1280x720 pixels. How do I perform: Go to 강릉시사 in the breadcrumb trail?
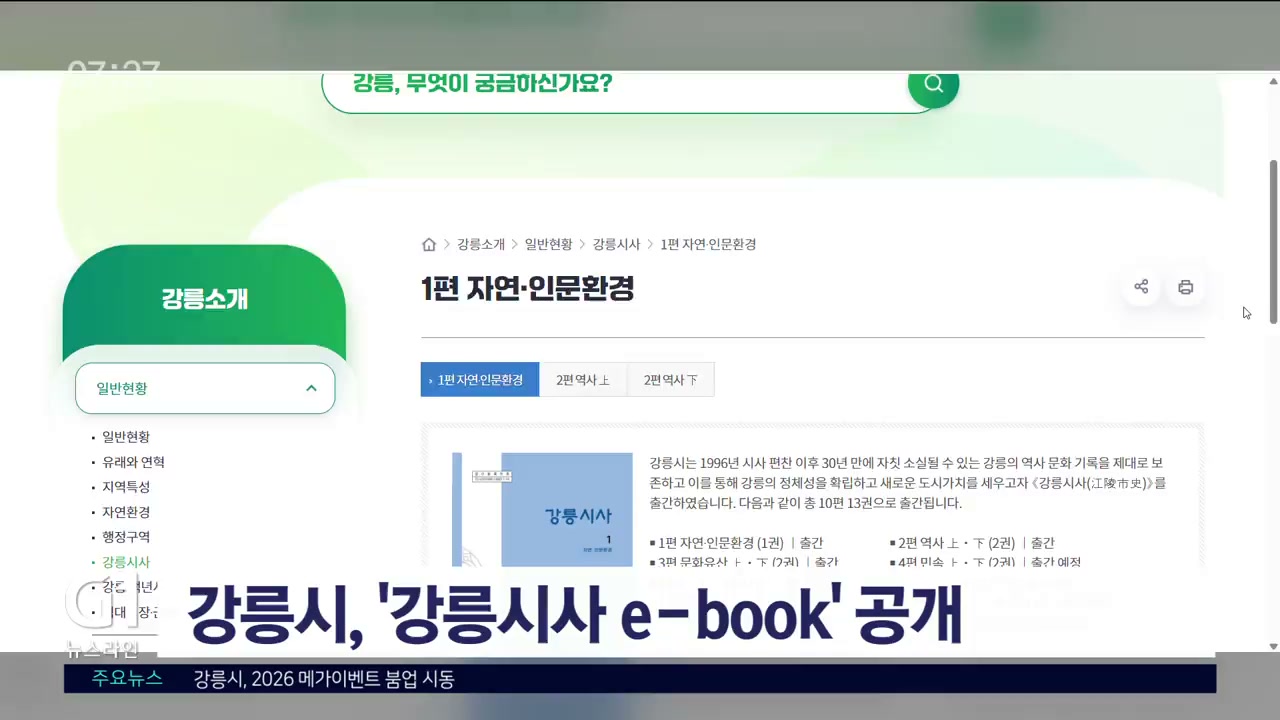click(x=616, y=244)
